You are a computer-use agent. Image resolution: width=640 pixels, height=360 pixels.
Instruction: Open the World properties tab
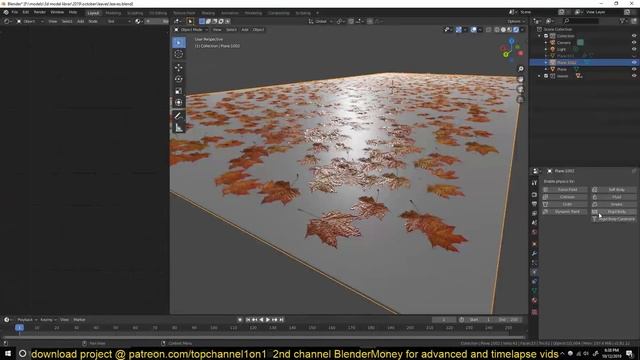coord(534,232)
